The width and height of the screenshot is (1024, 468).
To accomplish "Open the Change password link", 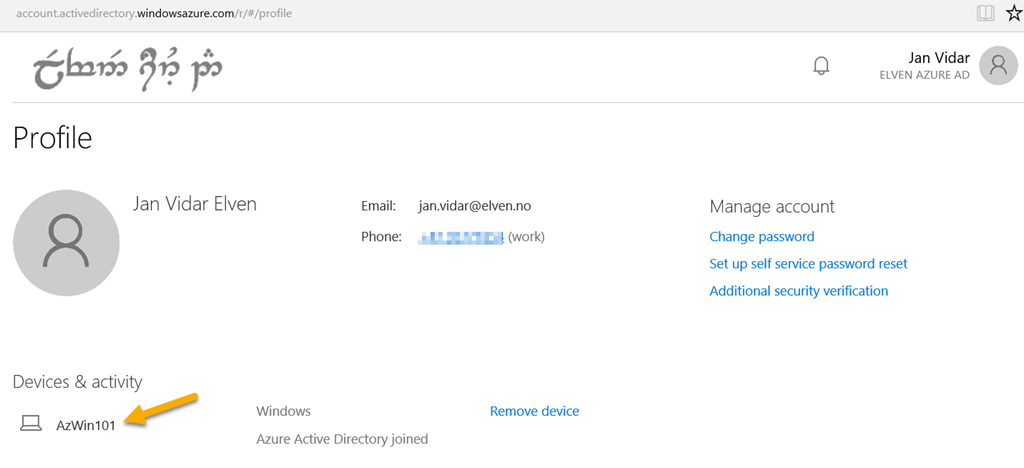I will coord(761,236).
